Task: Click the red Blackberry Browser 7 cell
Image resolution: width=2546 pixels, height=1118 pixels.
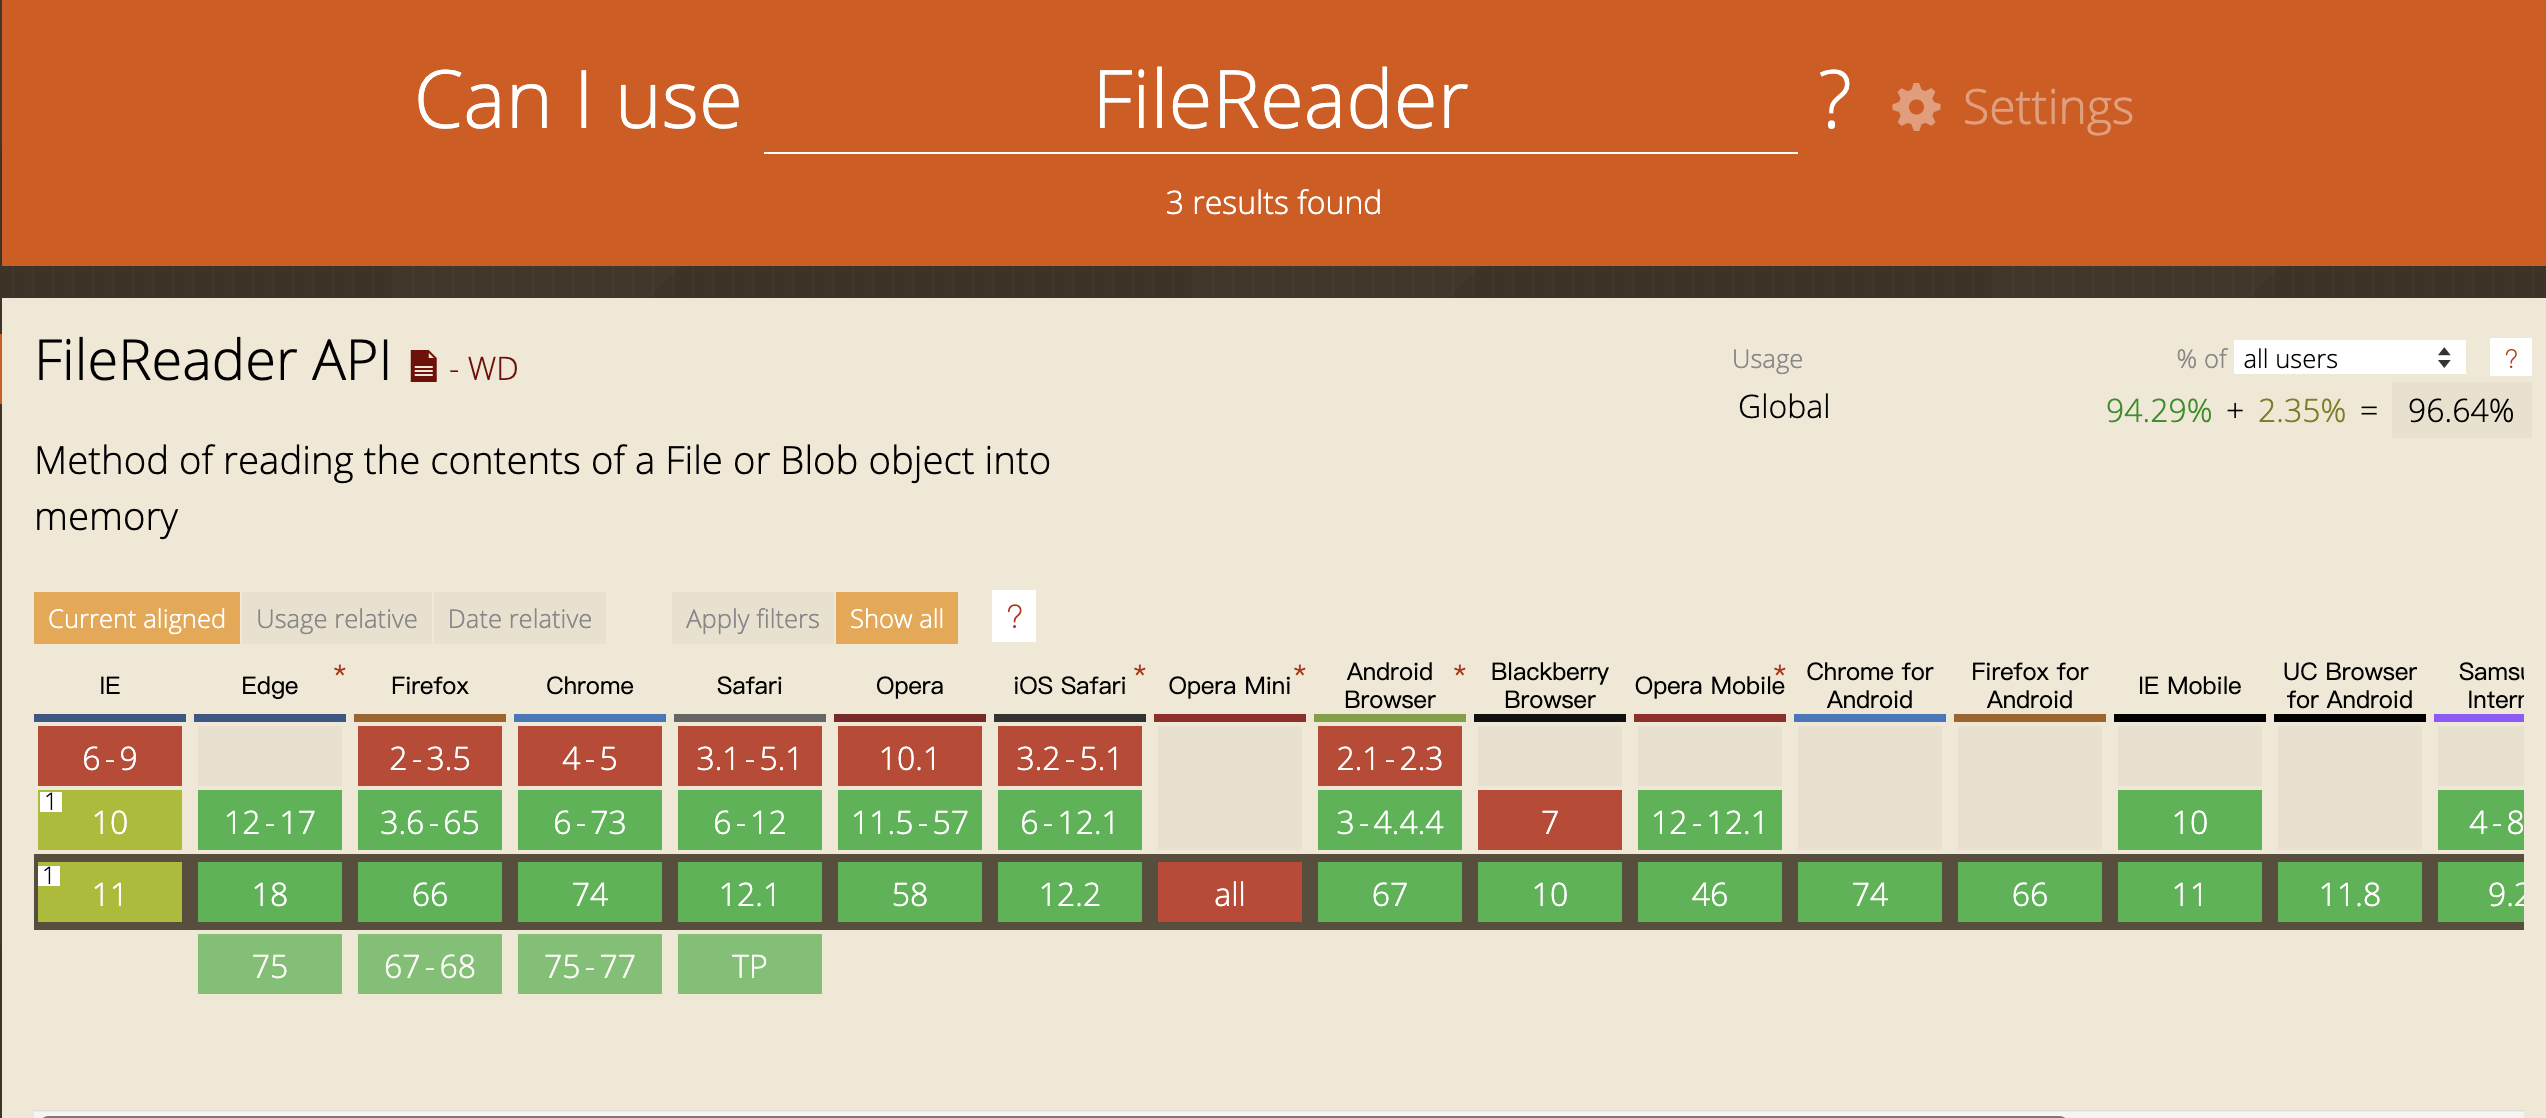Action: (x=1549, y=821)
